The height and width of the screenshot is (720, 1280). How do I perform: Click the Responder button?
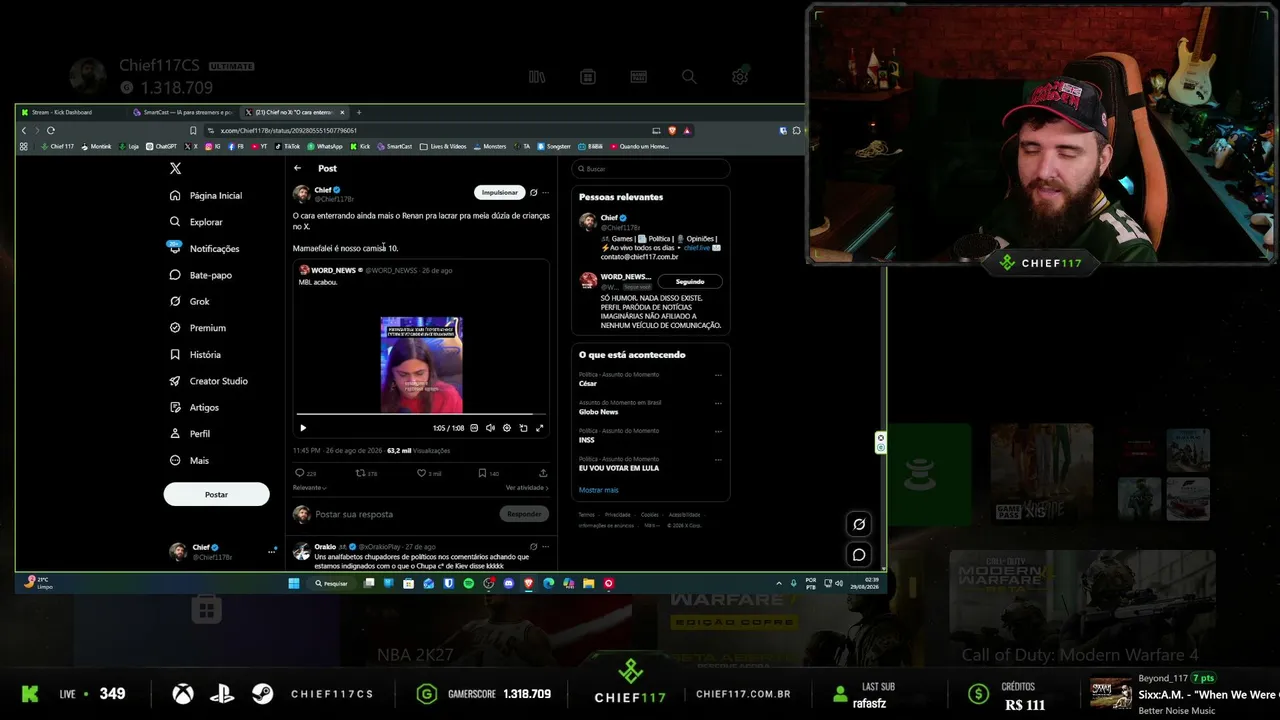524,514
